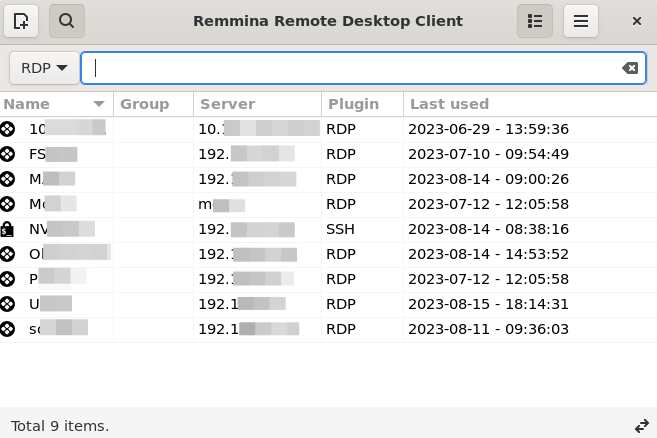
Task: Click the SSH terminal icon in NV row
Action: (x=7, y=229)
